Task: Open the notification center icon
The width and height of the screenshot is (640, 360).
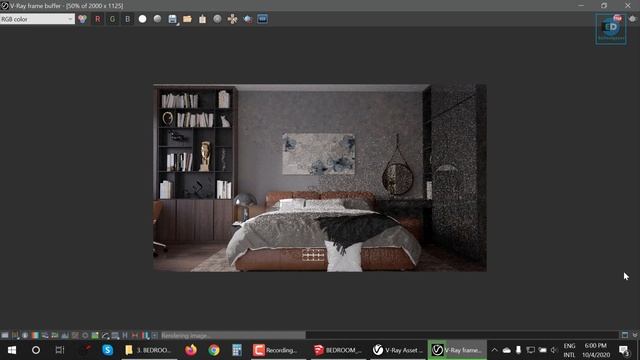Action: (624, 350)
